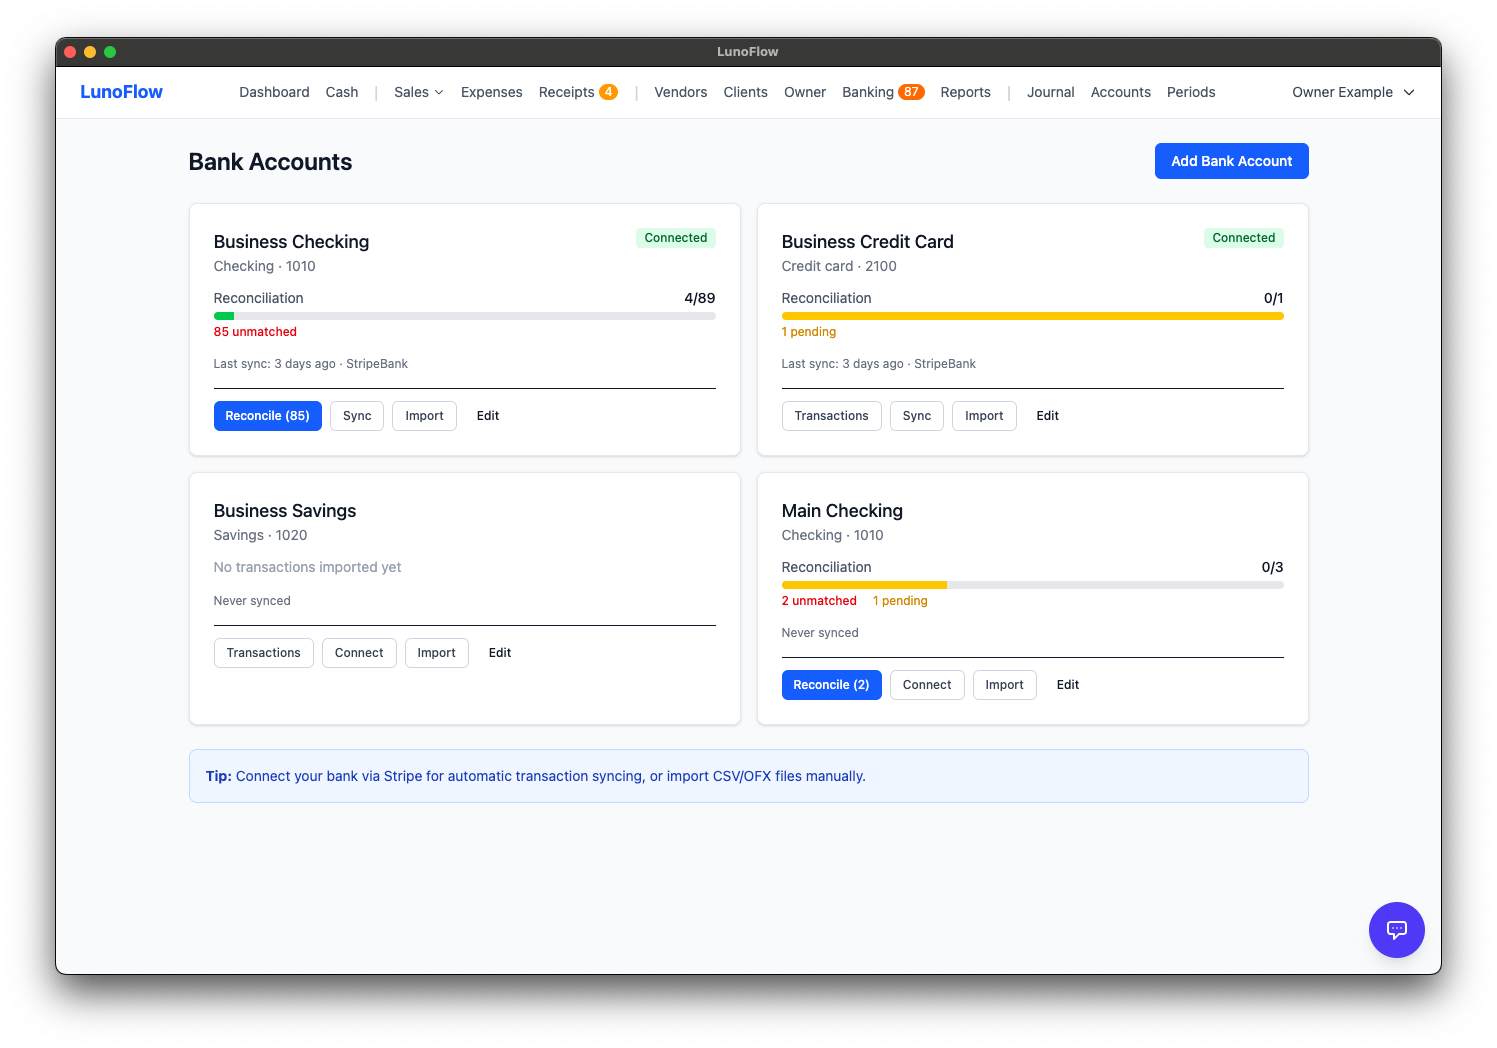Open the chat support widget
Image resolution: width=1497 pixels, height=1048 pixels.
(1396, 930)
